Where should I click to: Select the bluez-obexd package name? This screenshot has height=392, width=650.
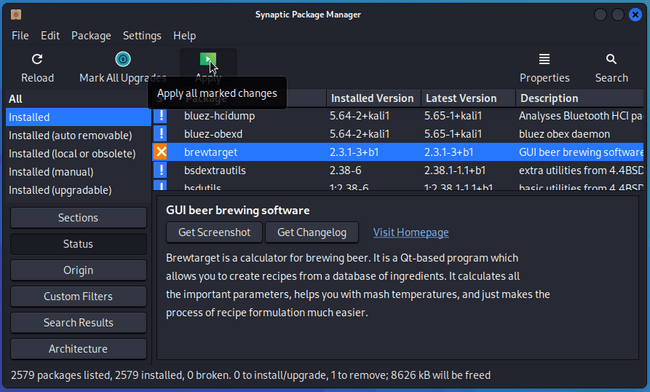coord(213,134)
